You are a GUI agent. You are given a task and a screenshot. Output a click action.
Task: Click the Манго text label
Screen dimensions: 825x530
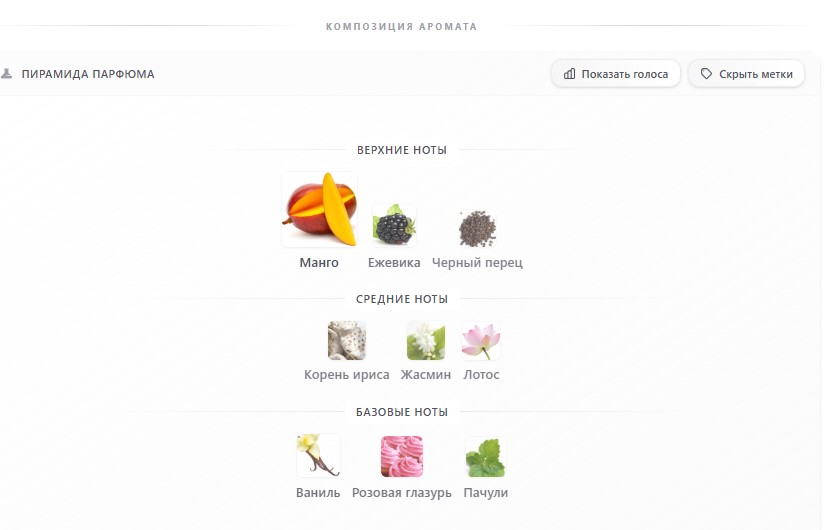319,263
